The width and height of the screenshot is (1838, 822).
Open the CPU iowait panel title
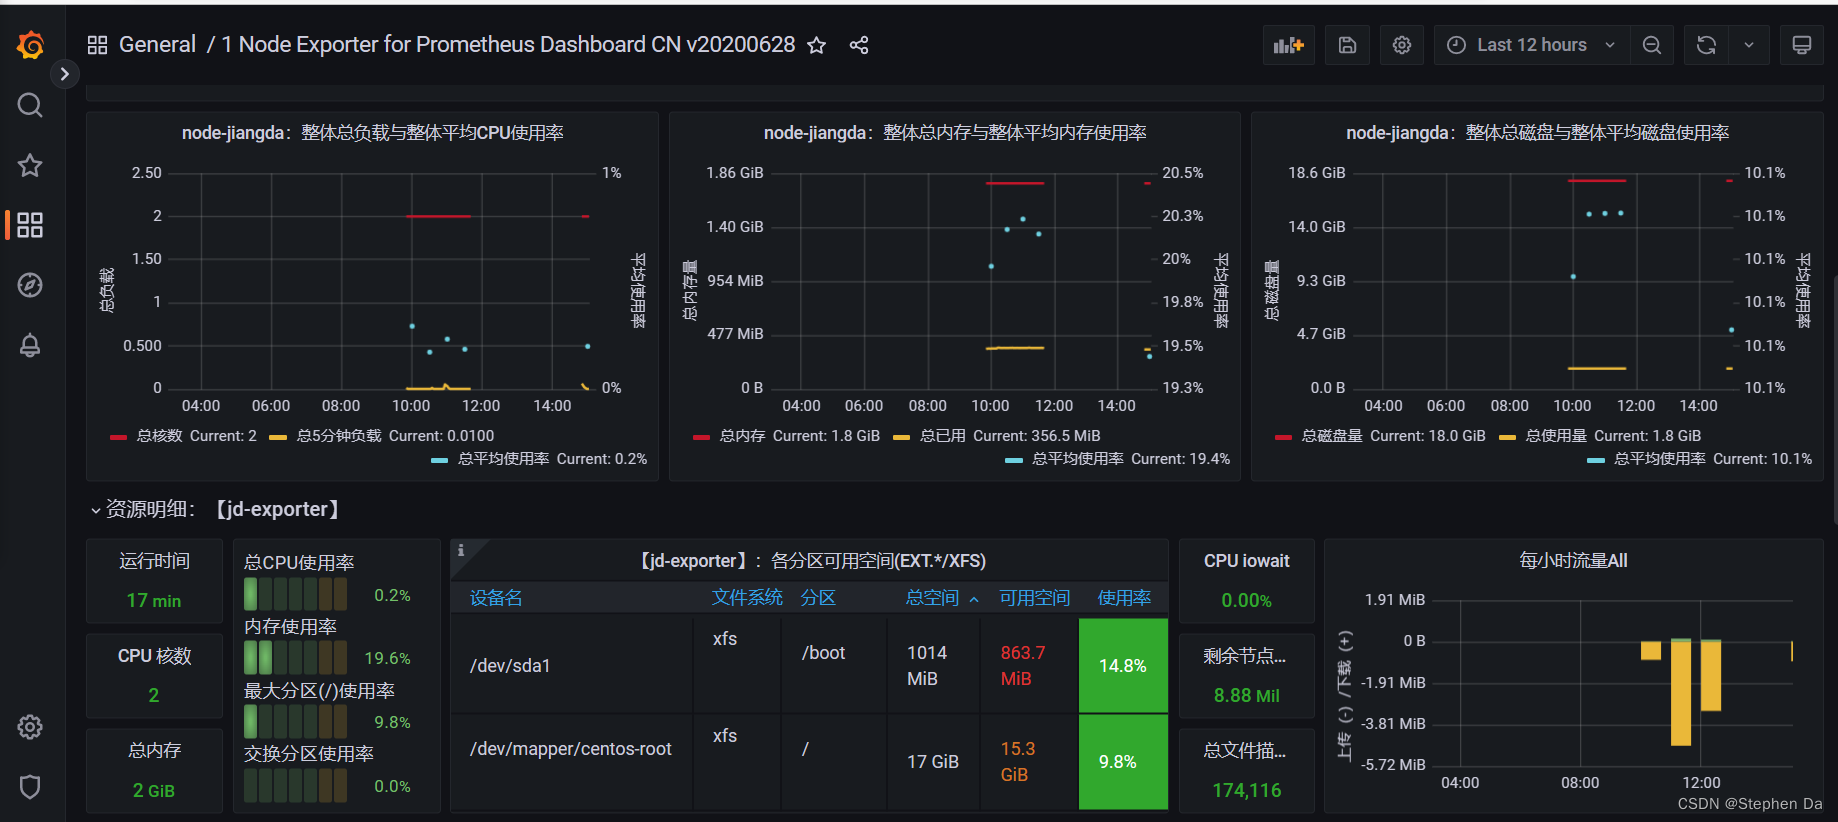pyautogui.click(x=1247, y=561)
